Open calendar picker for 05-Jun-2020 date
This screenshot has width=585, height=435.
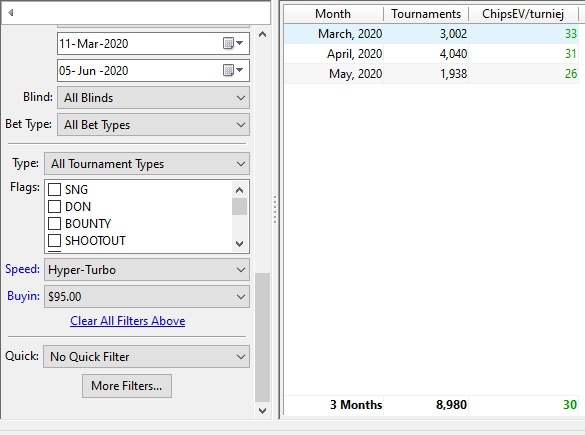click(233, 70)
